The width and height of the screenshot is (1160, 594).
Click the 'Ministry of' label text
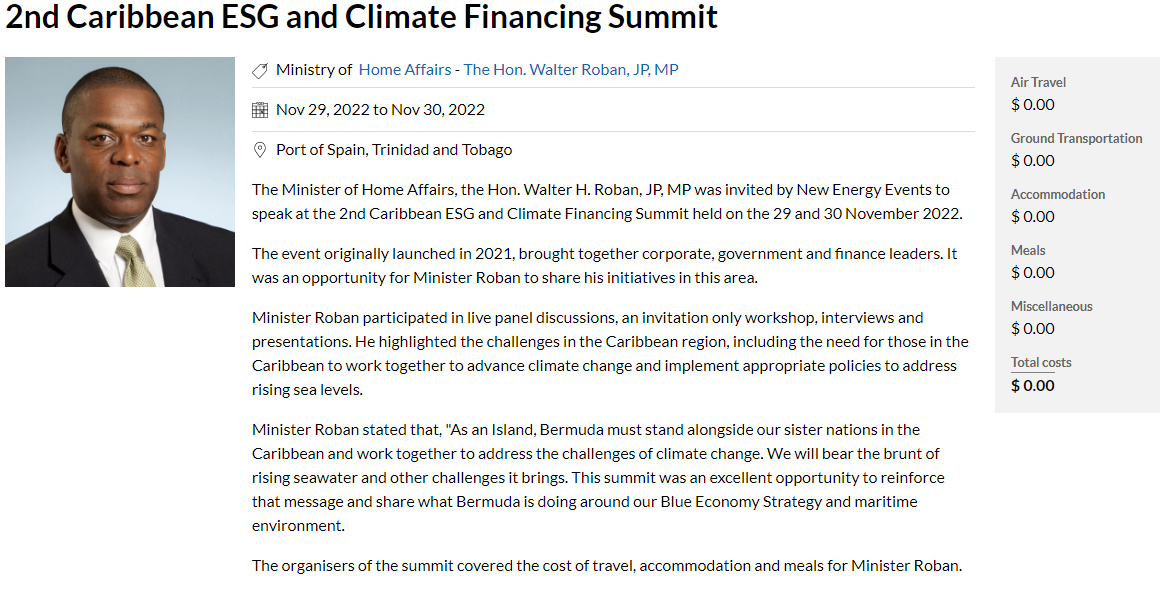click(314, 70)
